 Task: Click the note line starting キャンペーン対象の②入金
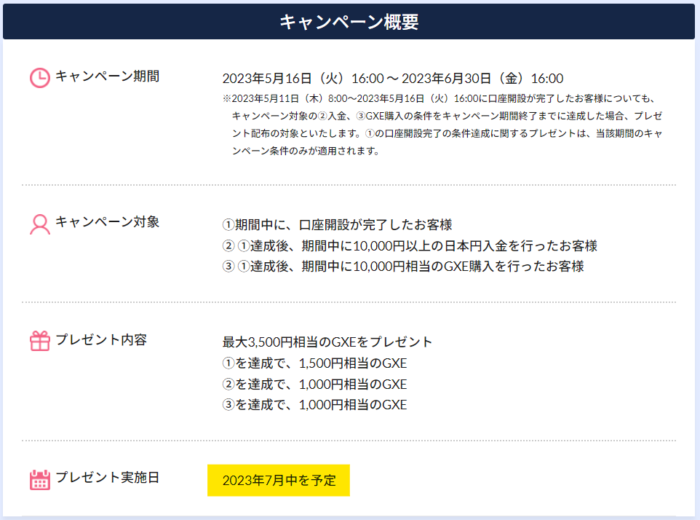[x=447, y=116]
